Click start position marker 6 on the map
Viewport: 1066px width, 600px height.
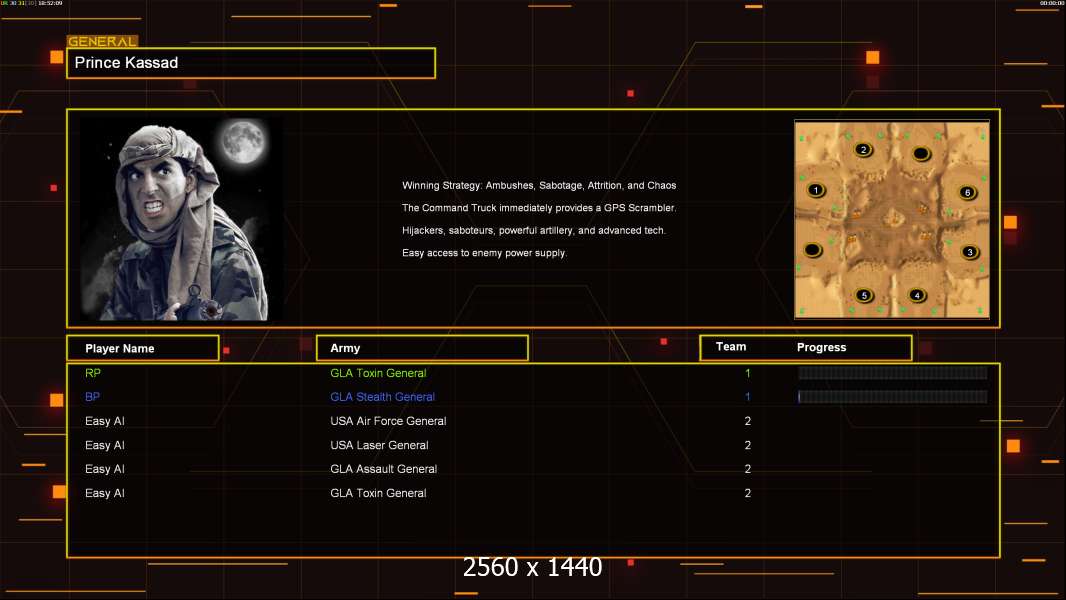click(x=966, y=192)
